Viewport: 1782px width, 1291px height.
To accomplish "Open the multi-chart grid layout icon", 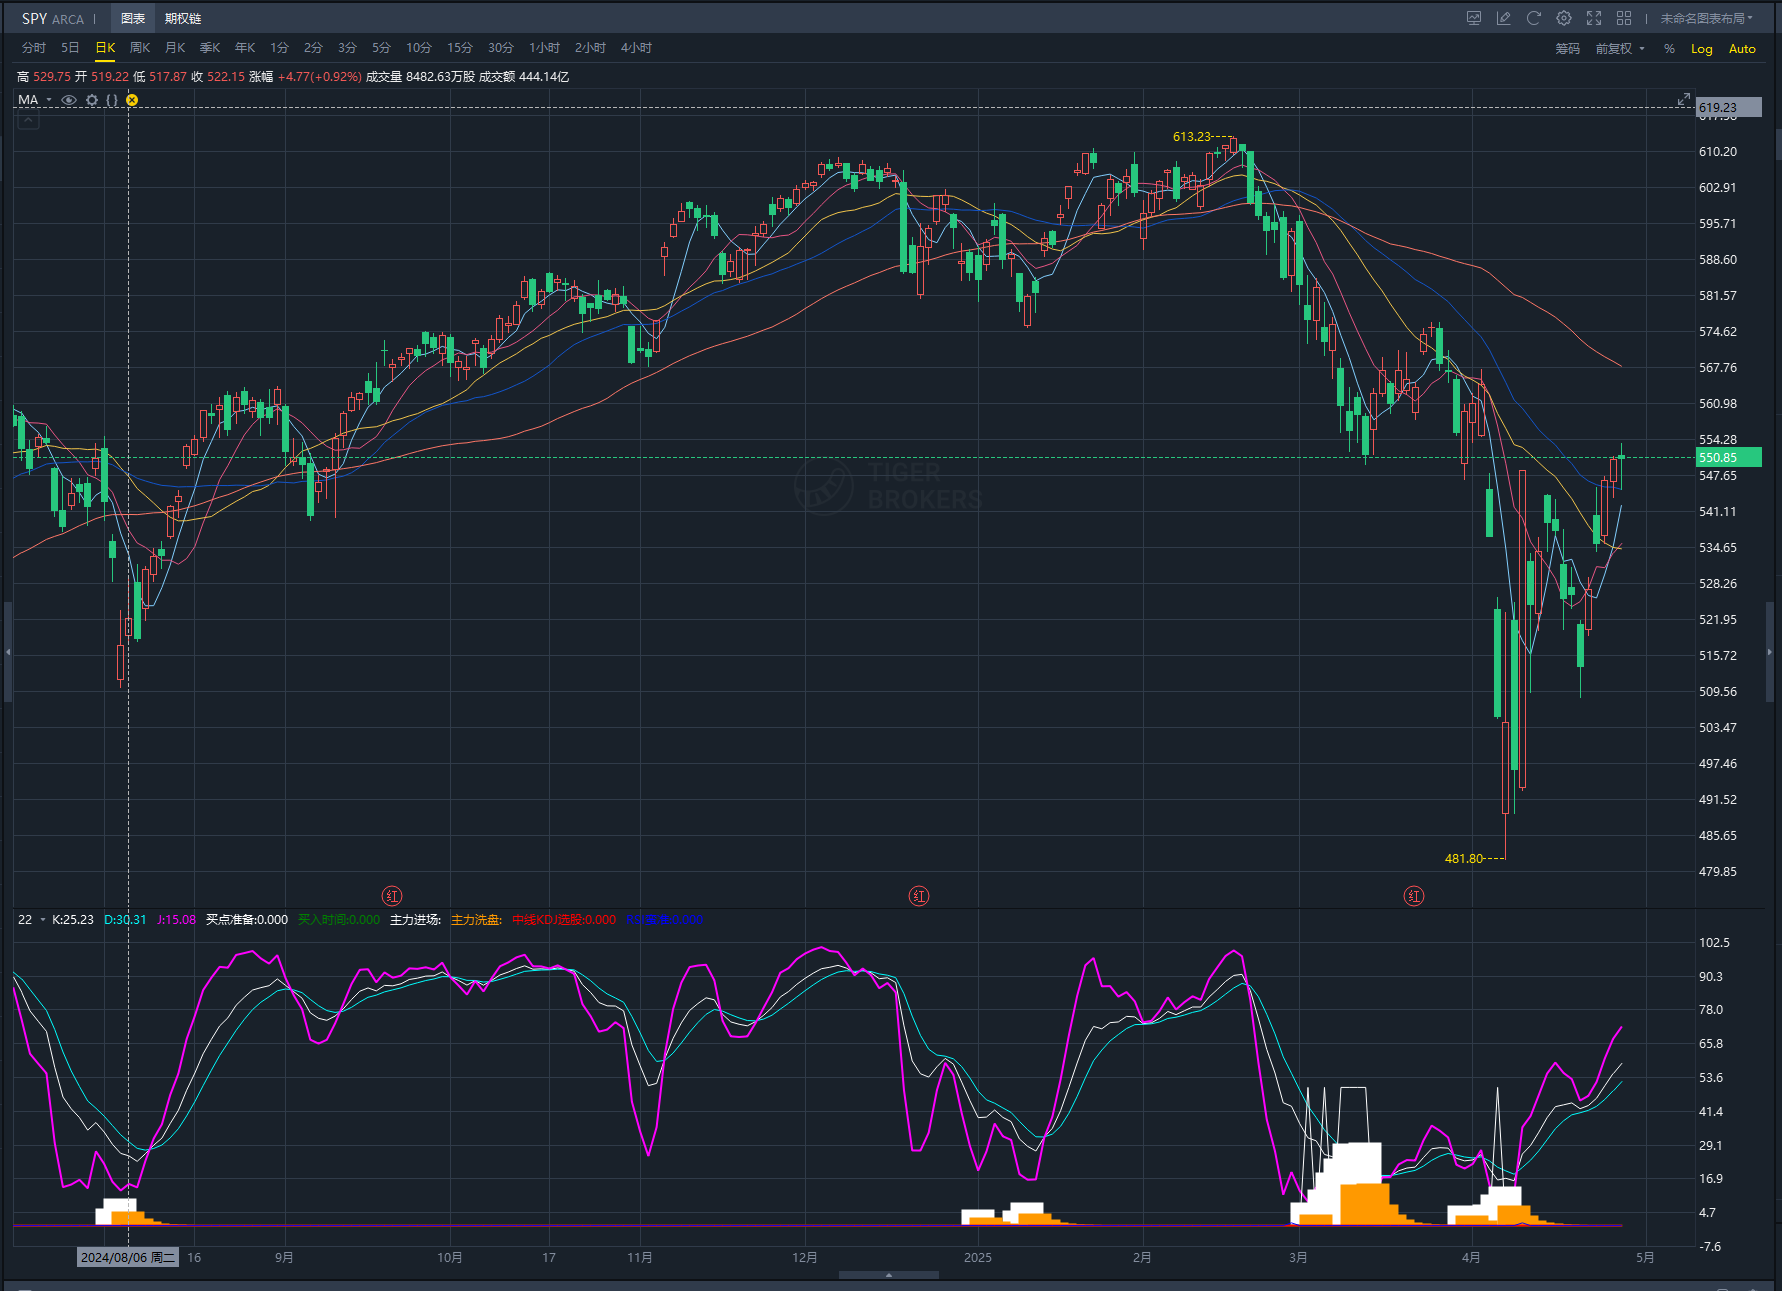I will (x=1624, y=18).
